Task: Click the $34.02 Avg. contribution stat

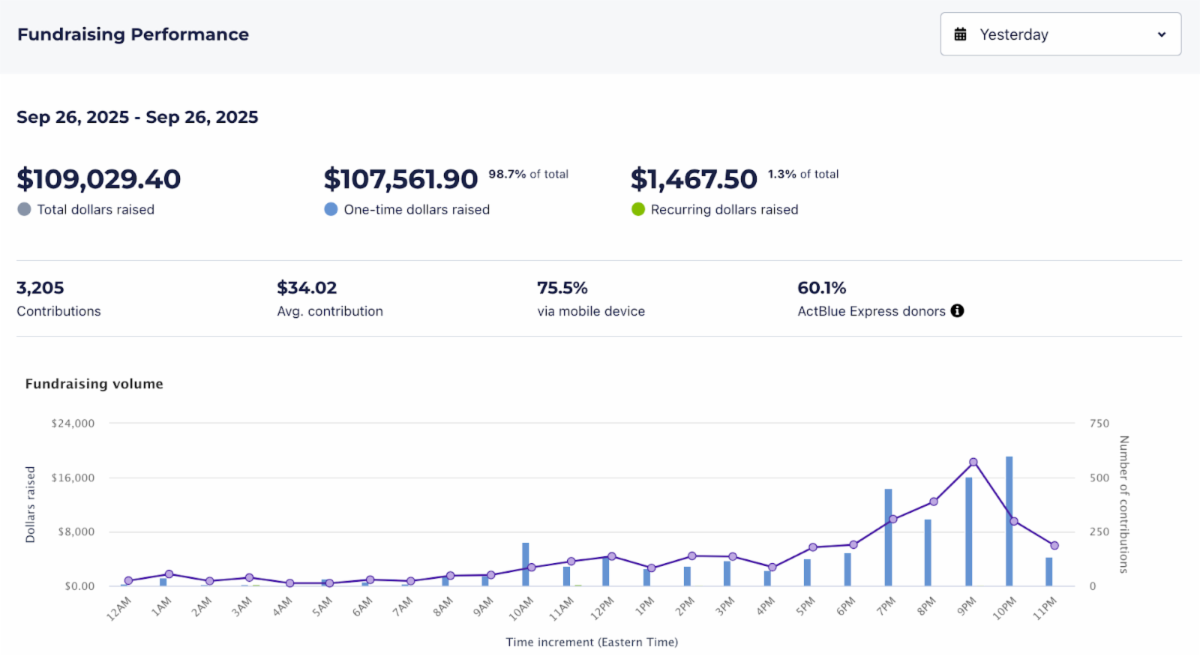Action: click(307, 288)
